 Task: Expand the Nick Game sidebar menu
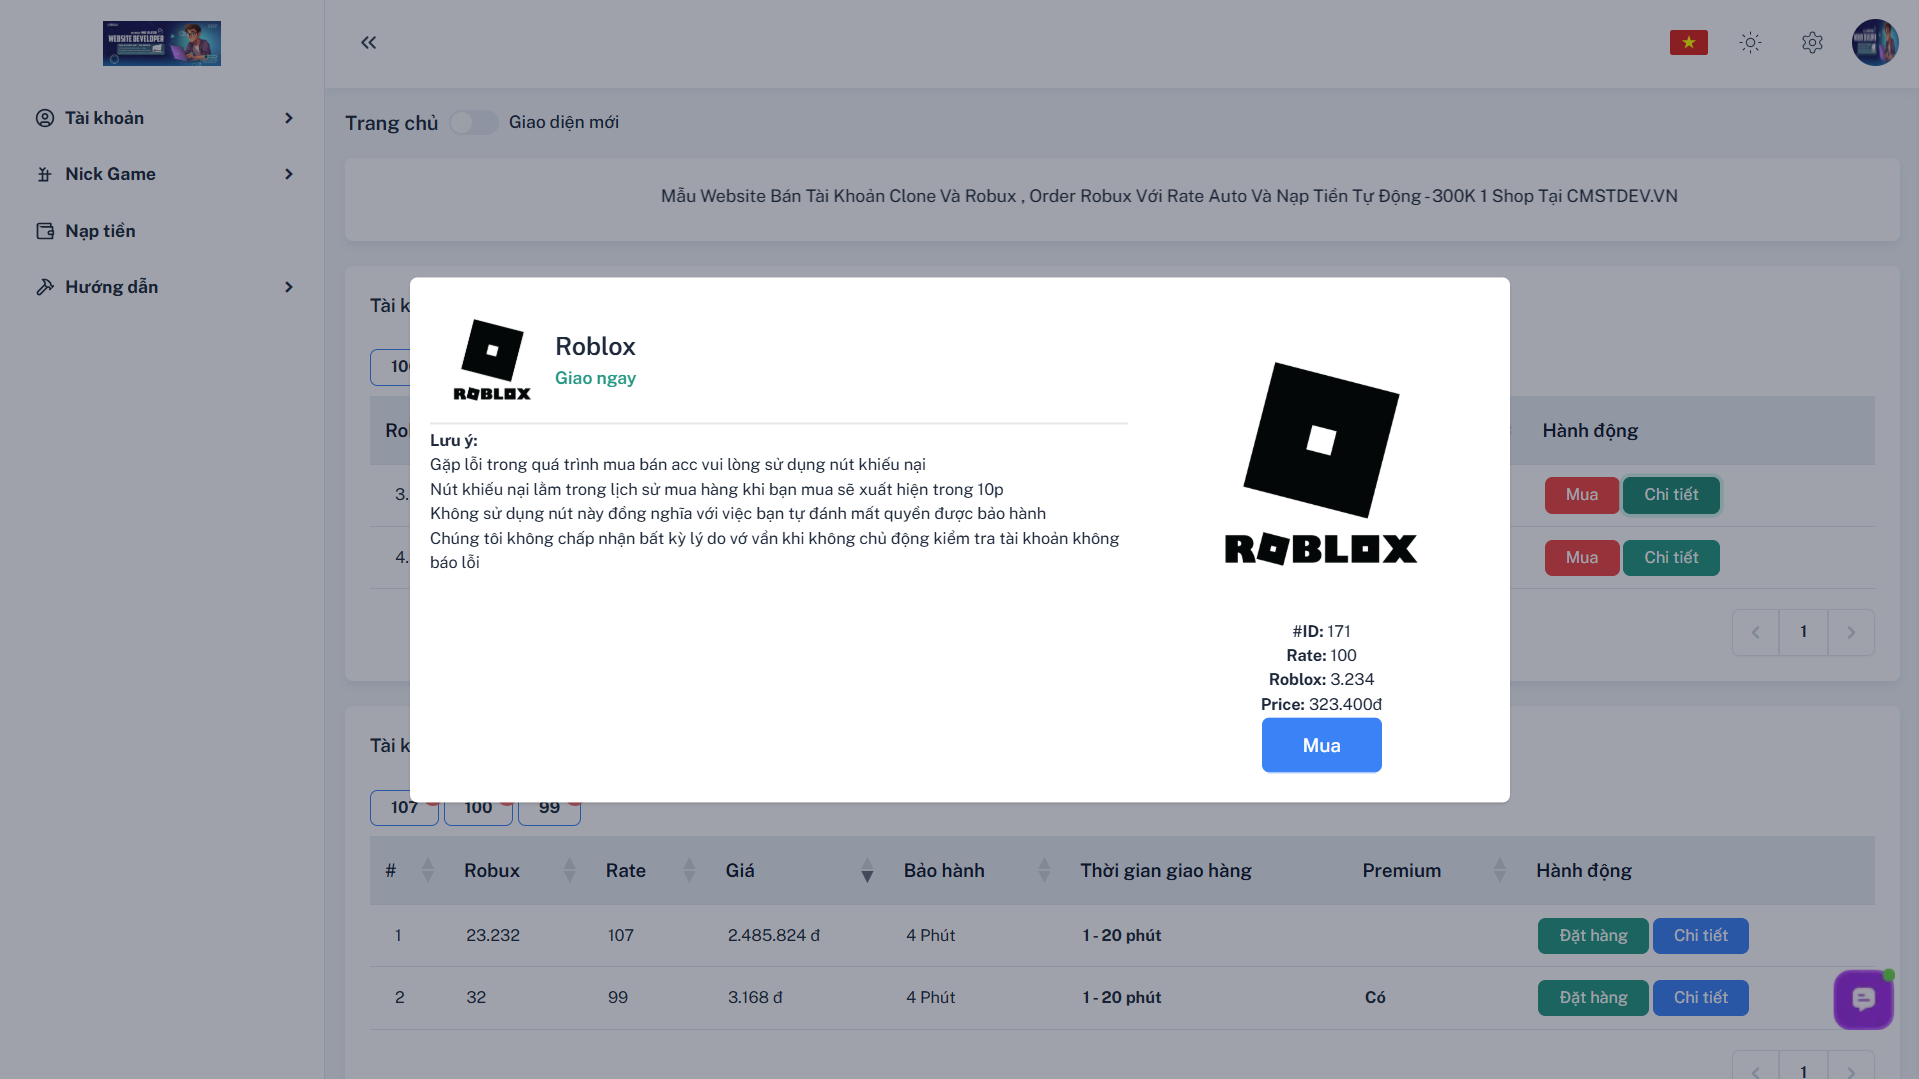165,174
